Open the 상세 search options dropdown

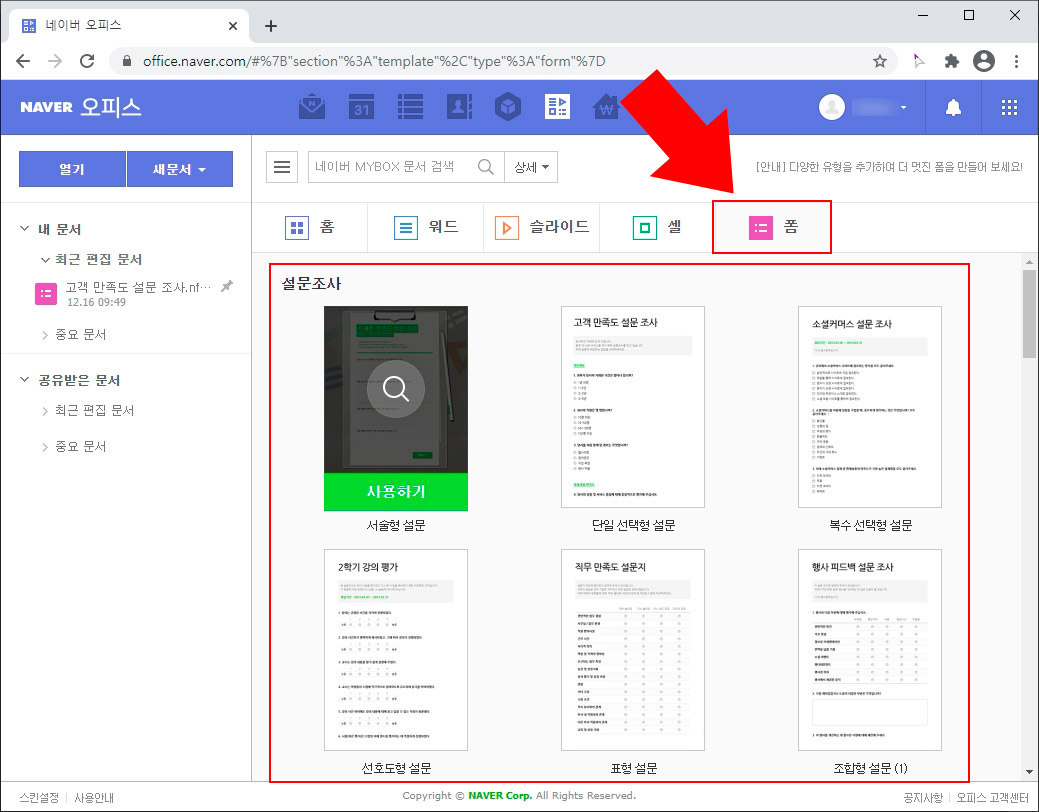531,167
